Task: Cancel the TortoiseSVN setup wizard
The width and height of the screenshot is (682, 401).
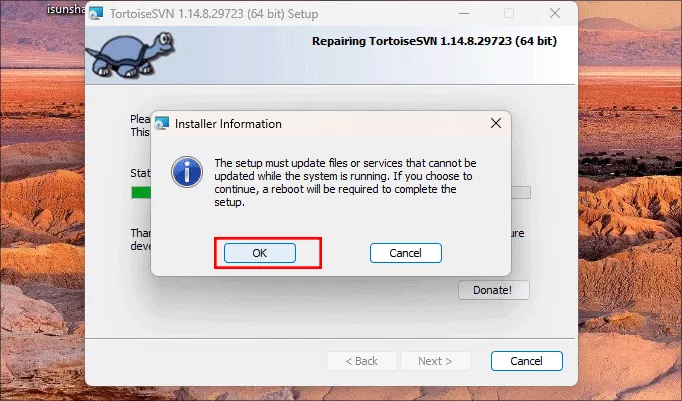Action: click(x=527, y=361)
